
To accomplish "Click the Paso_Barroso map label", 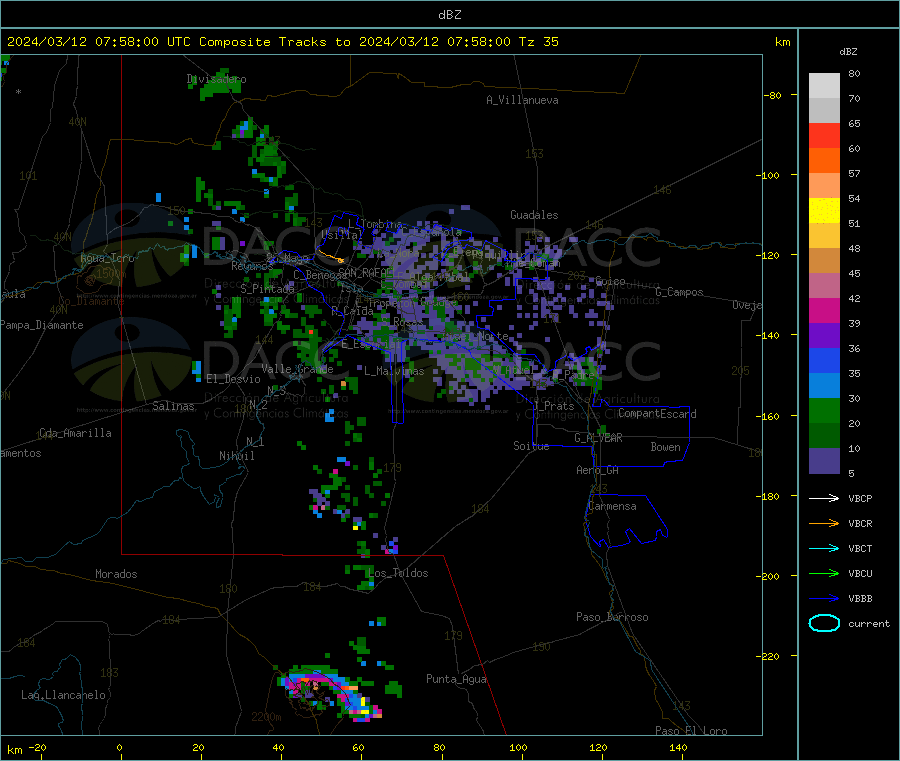I will [x=612, y=617].
